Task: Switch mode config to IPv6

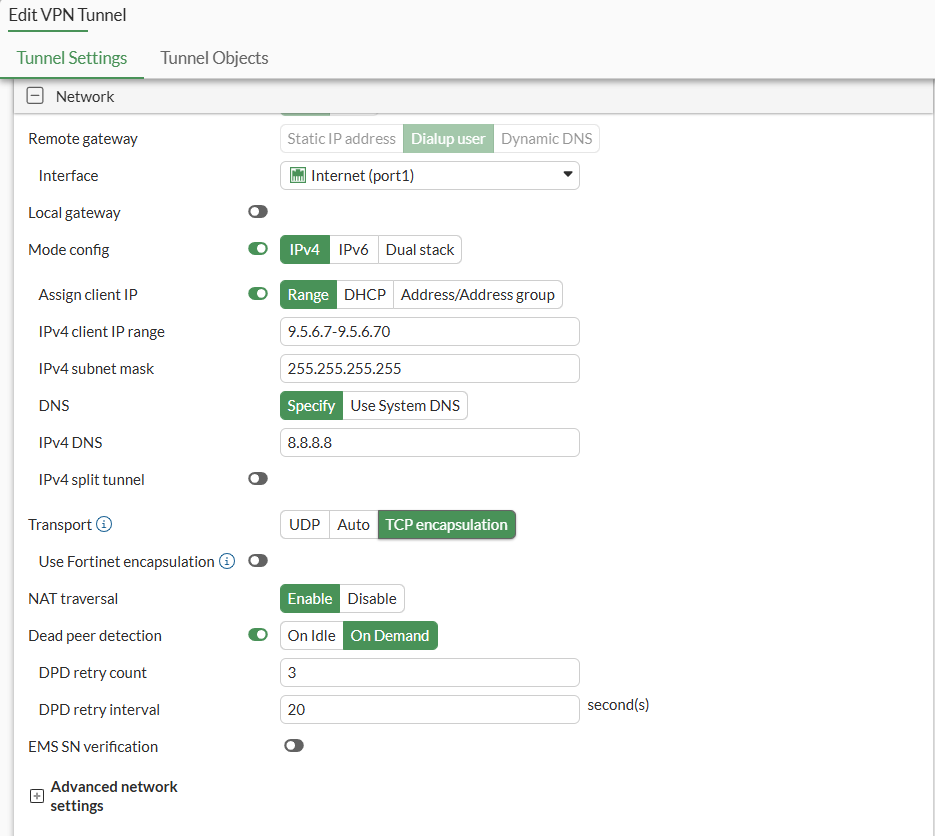Action: tap(353, 249)
